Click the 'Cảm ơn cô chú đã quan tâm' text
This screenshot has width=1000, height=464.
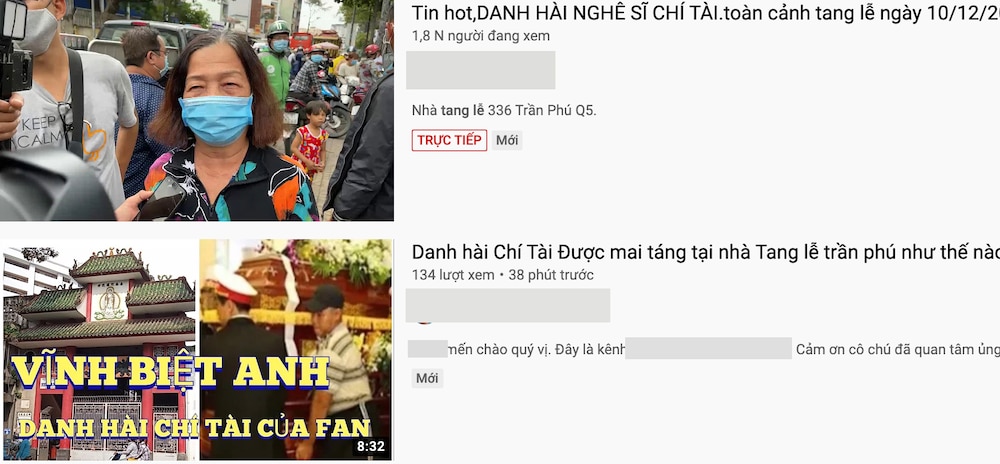pyautogui.click(x=897, y=349)
